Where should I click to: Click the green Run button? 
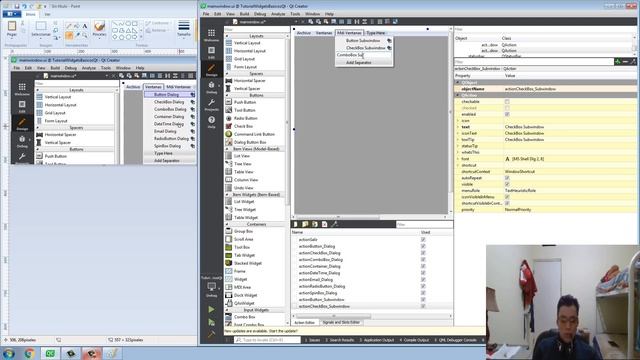211,309
